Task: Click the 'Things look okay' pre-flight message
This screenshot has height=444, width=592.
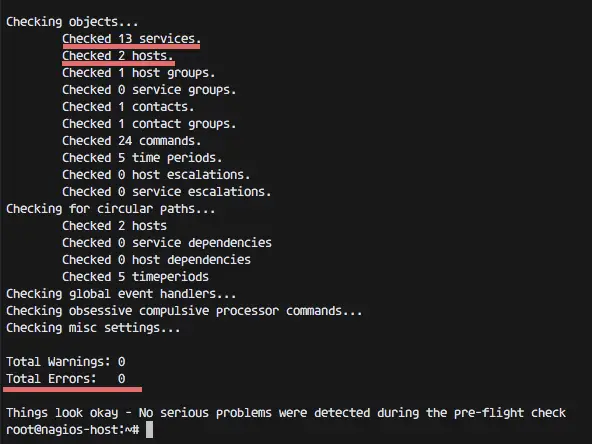Action: click(286, 413)
